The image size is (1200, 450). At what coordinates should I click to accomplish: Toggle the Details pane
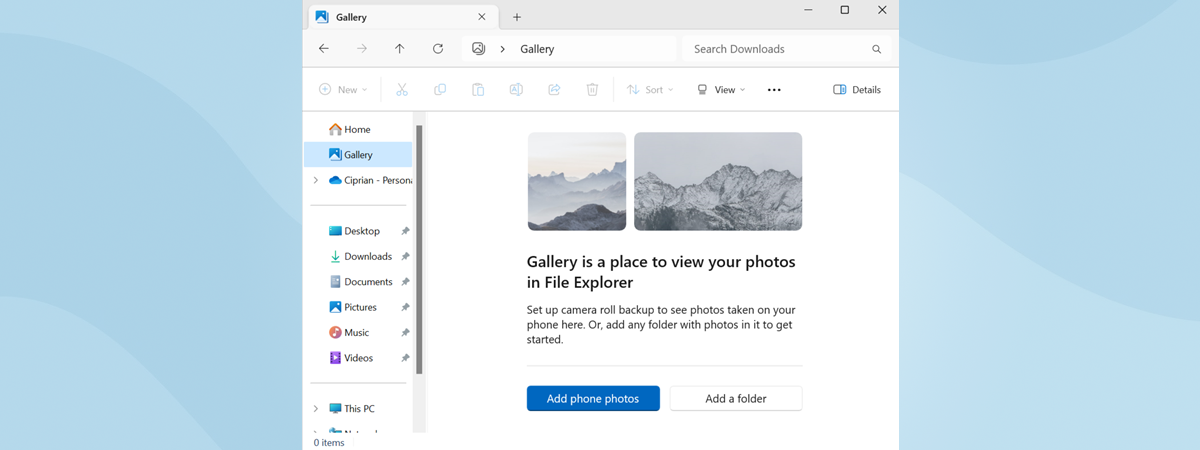pos(857,90)
